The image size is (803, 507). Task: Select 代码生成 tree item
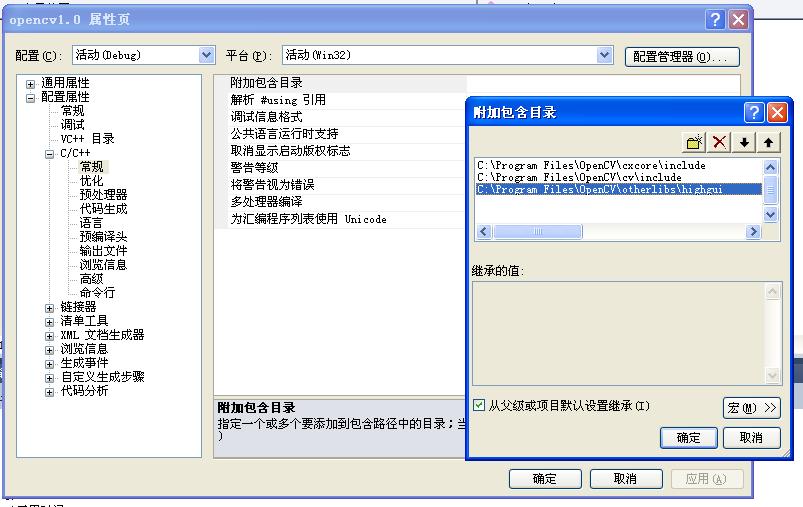coord(103,209)
